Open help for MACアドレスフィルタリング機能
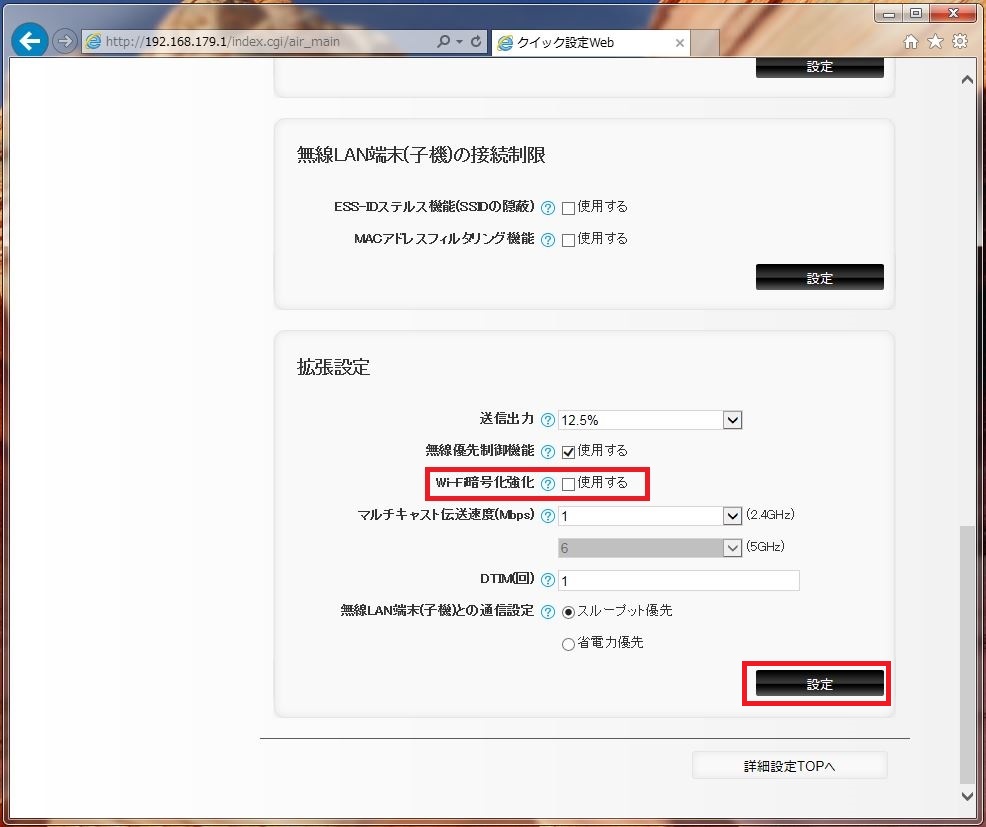 point(548,240)
